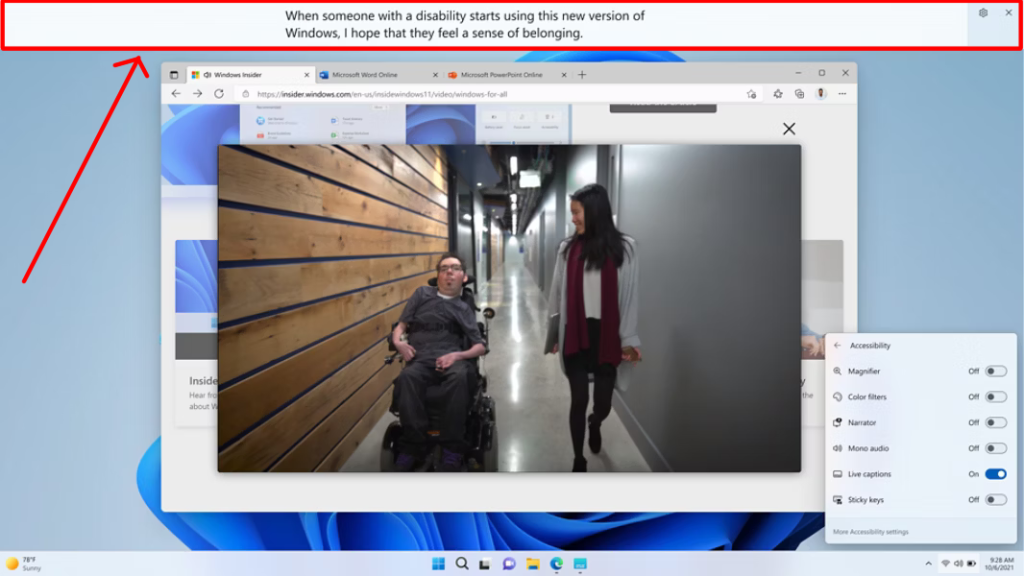Open browser profile avatar
Viewport: 1024px width, 576px height.
click(821, 94)
